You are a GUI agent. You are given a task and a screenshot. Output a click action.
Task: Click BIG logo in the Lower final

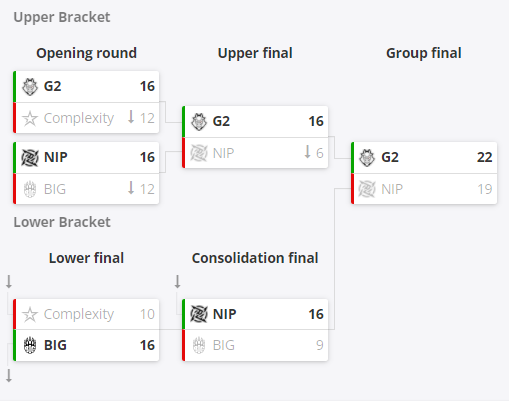30,345
